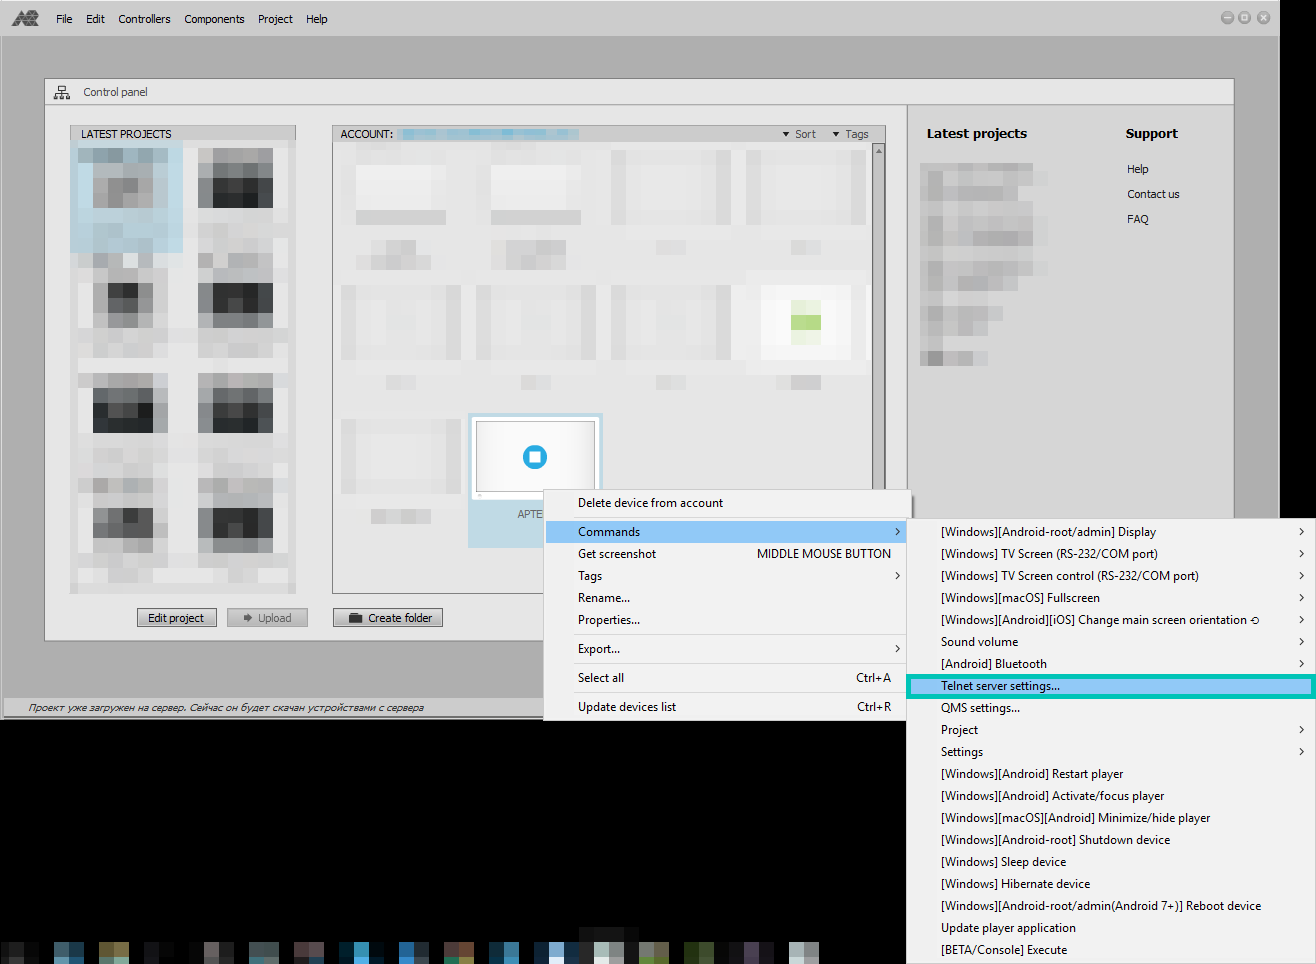Open the Contact us link

coord(1153,194)
